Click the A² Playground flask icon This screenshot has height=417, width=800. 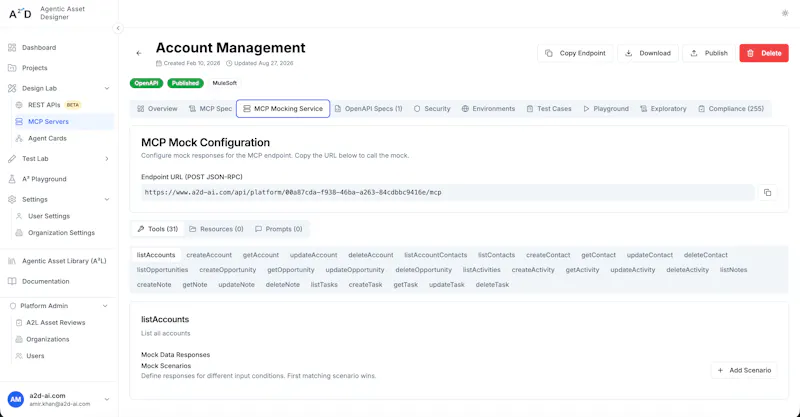[12, 179]
